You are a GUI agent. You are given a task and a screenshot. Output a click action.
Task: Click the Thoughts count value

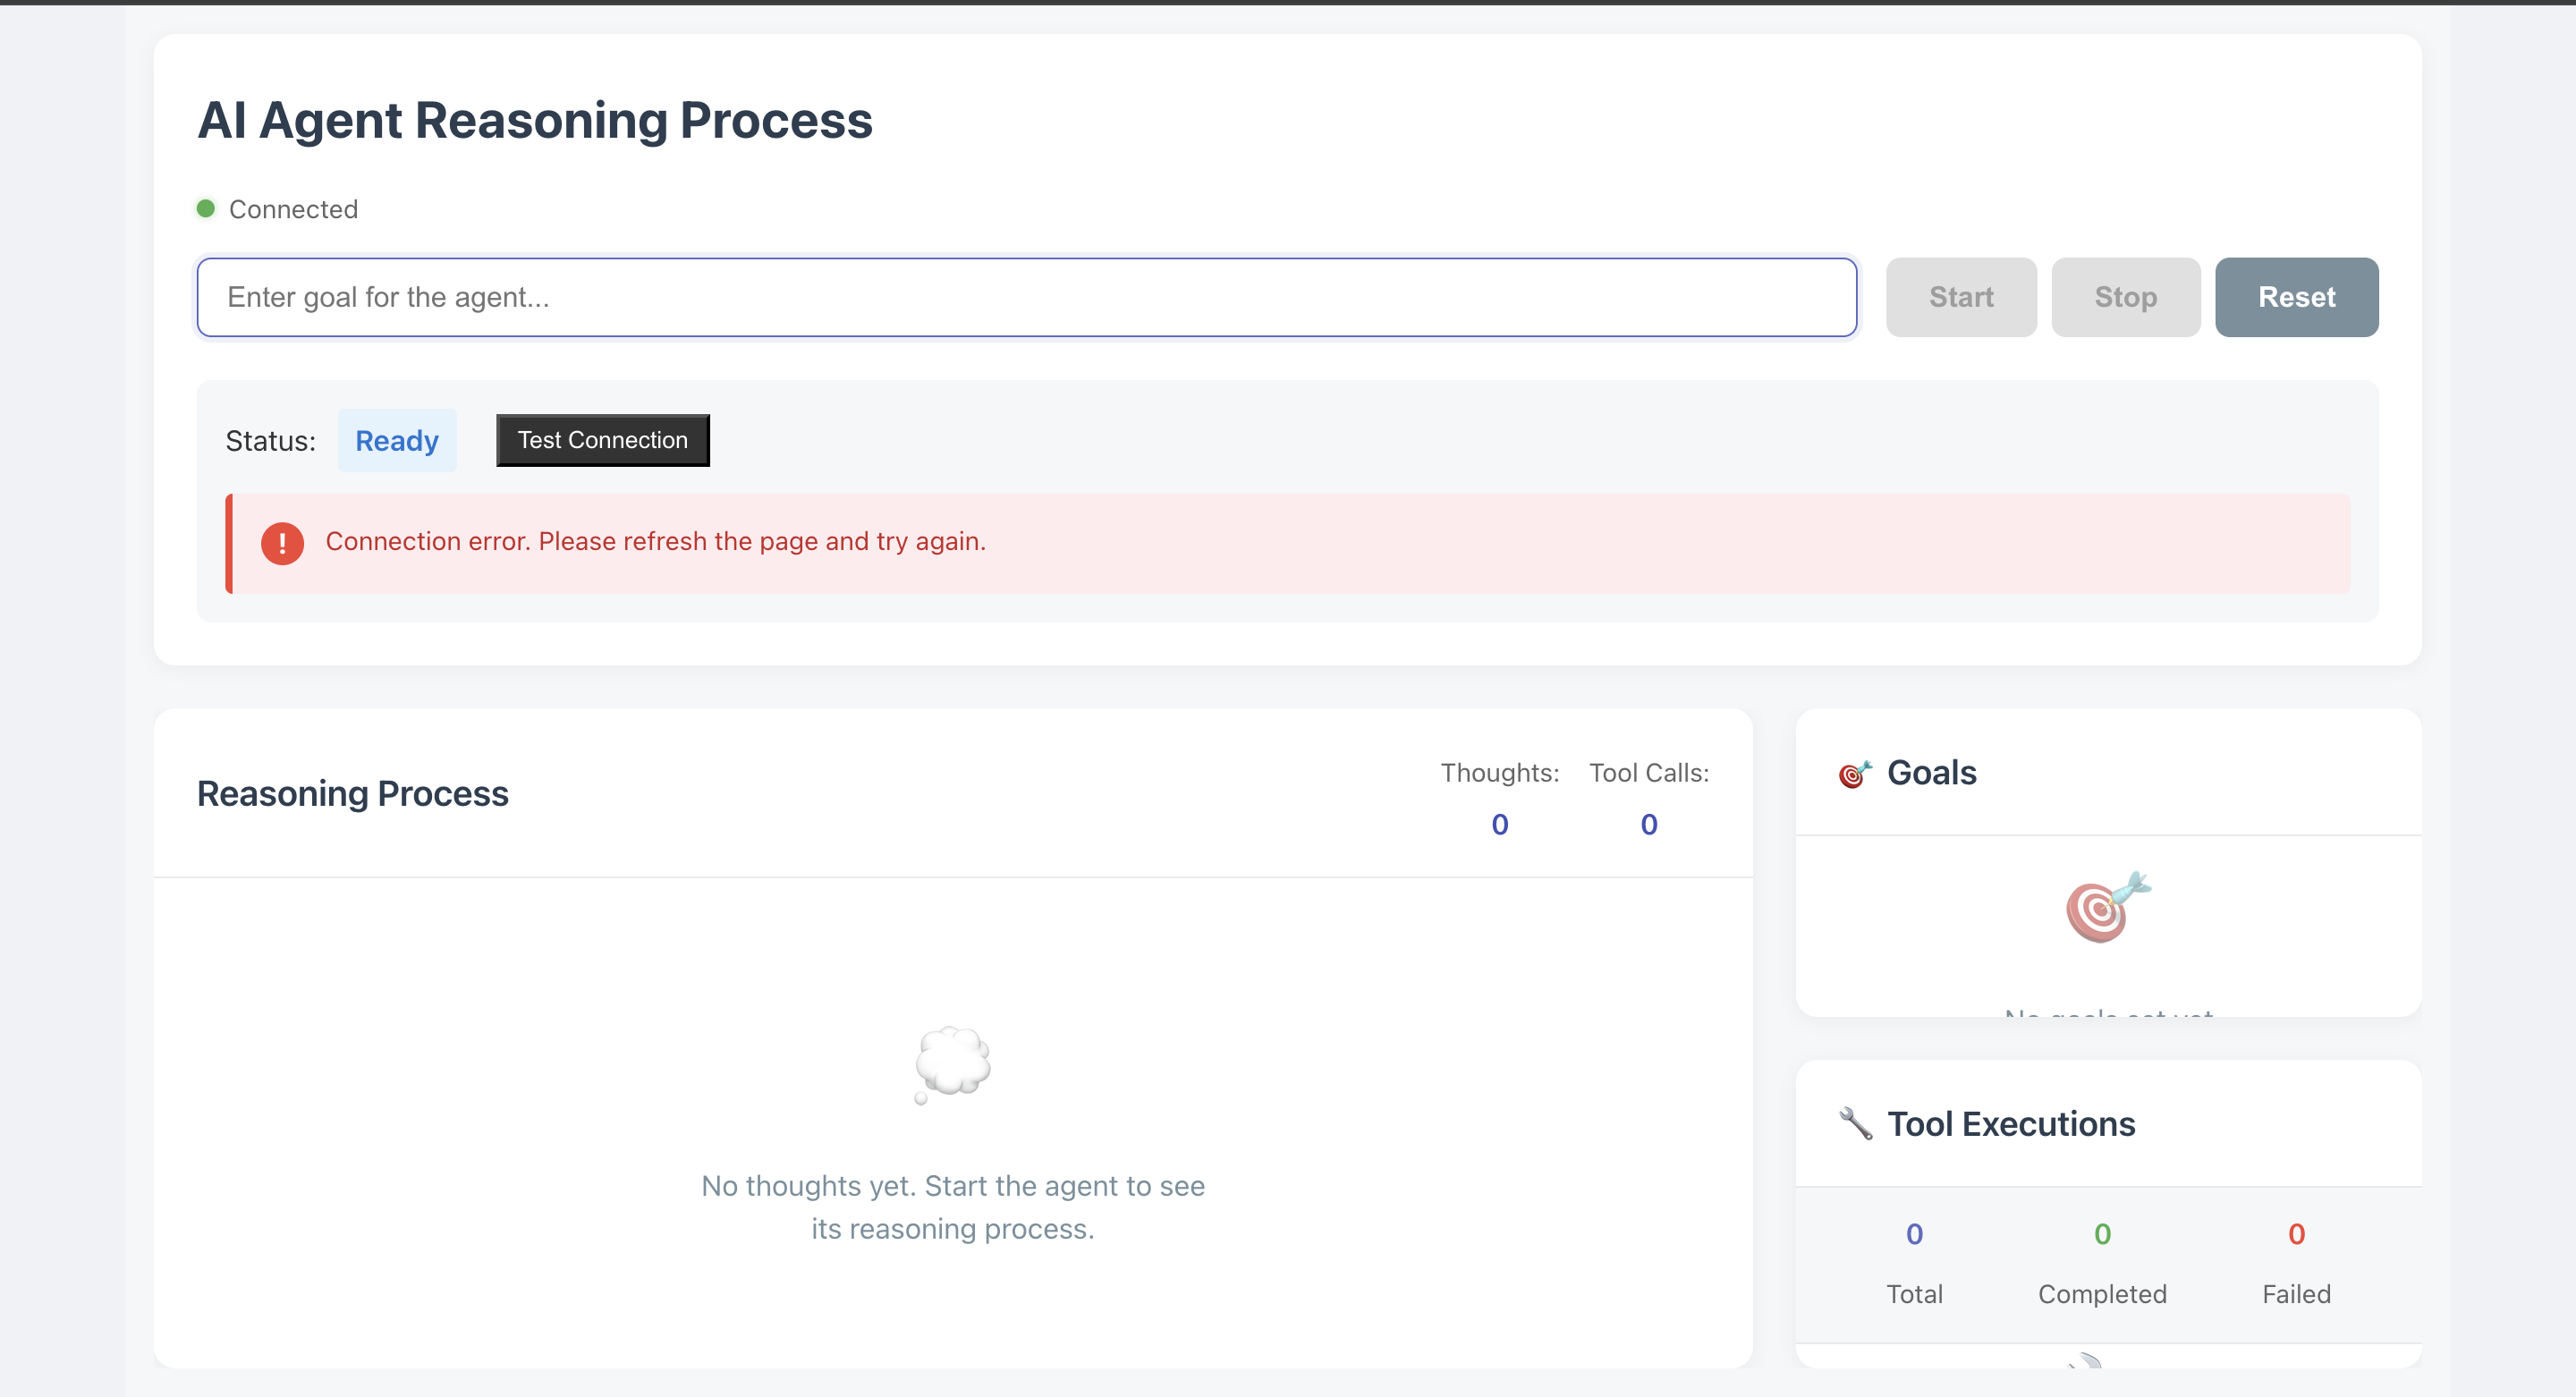point(1499,824)
